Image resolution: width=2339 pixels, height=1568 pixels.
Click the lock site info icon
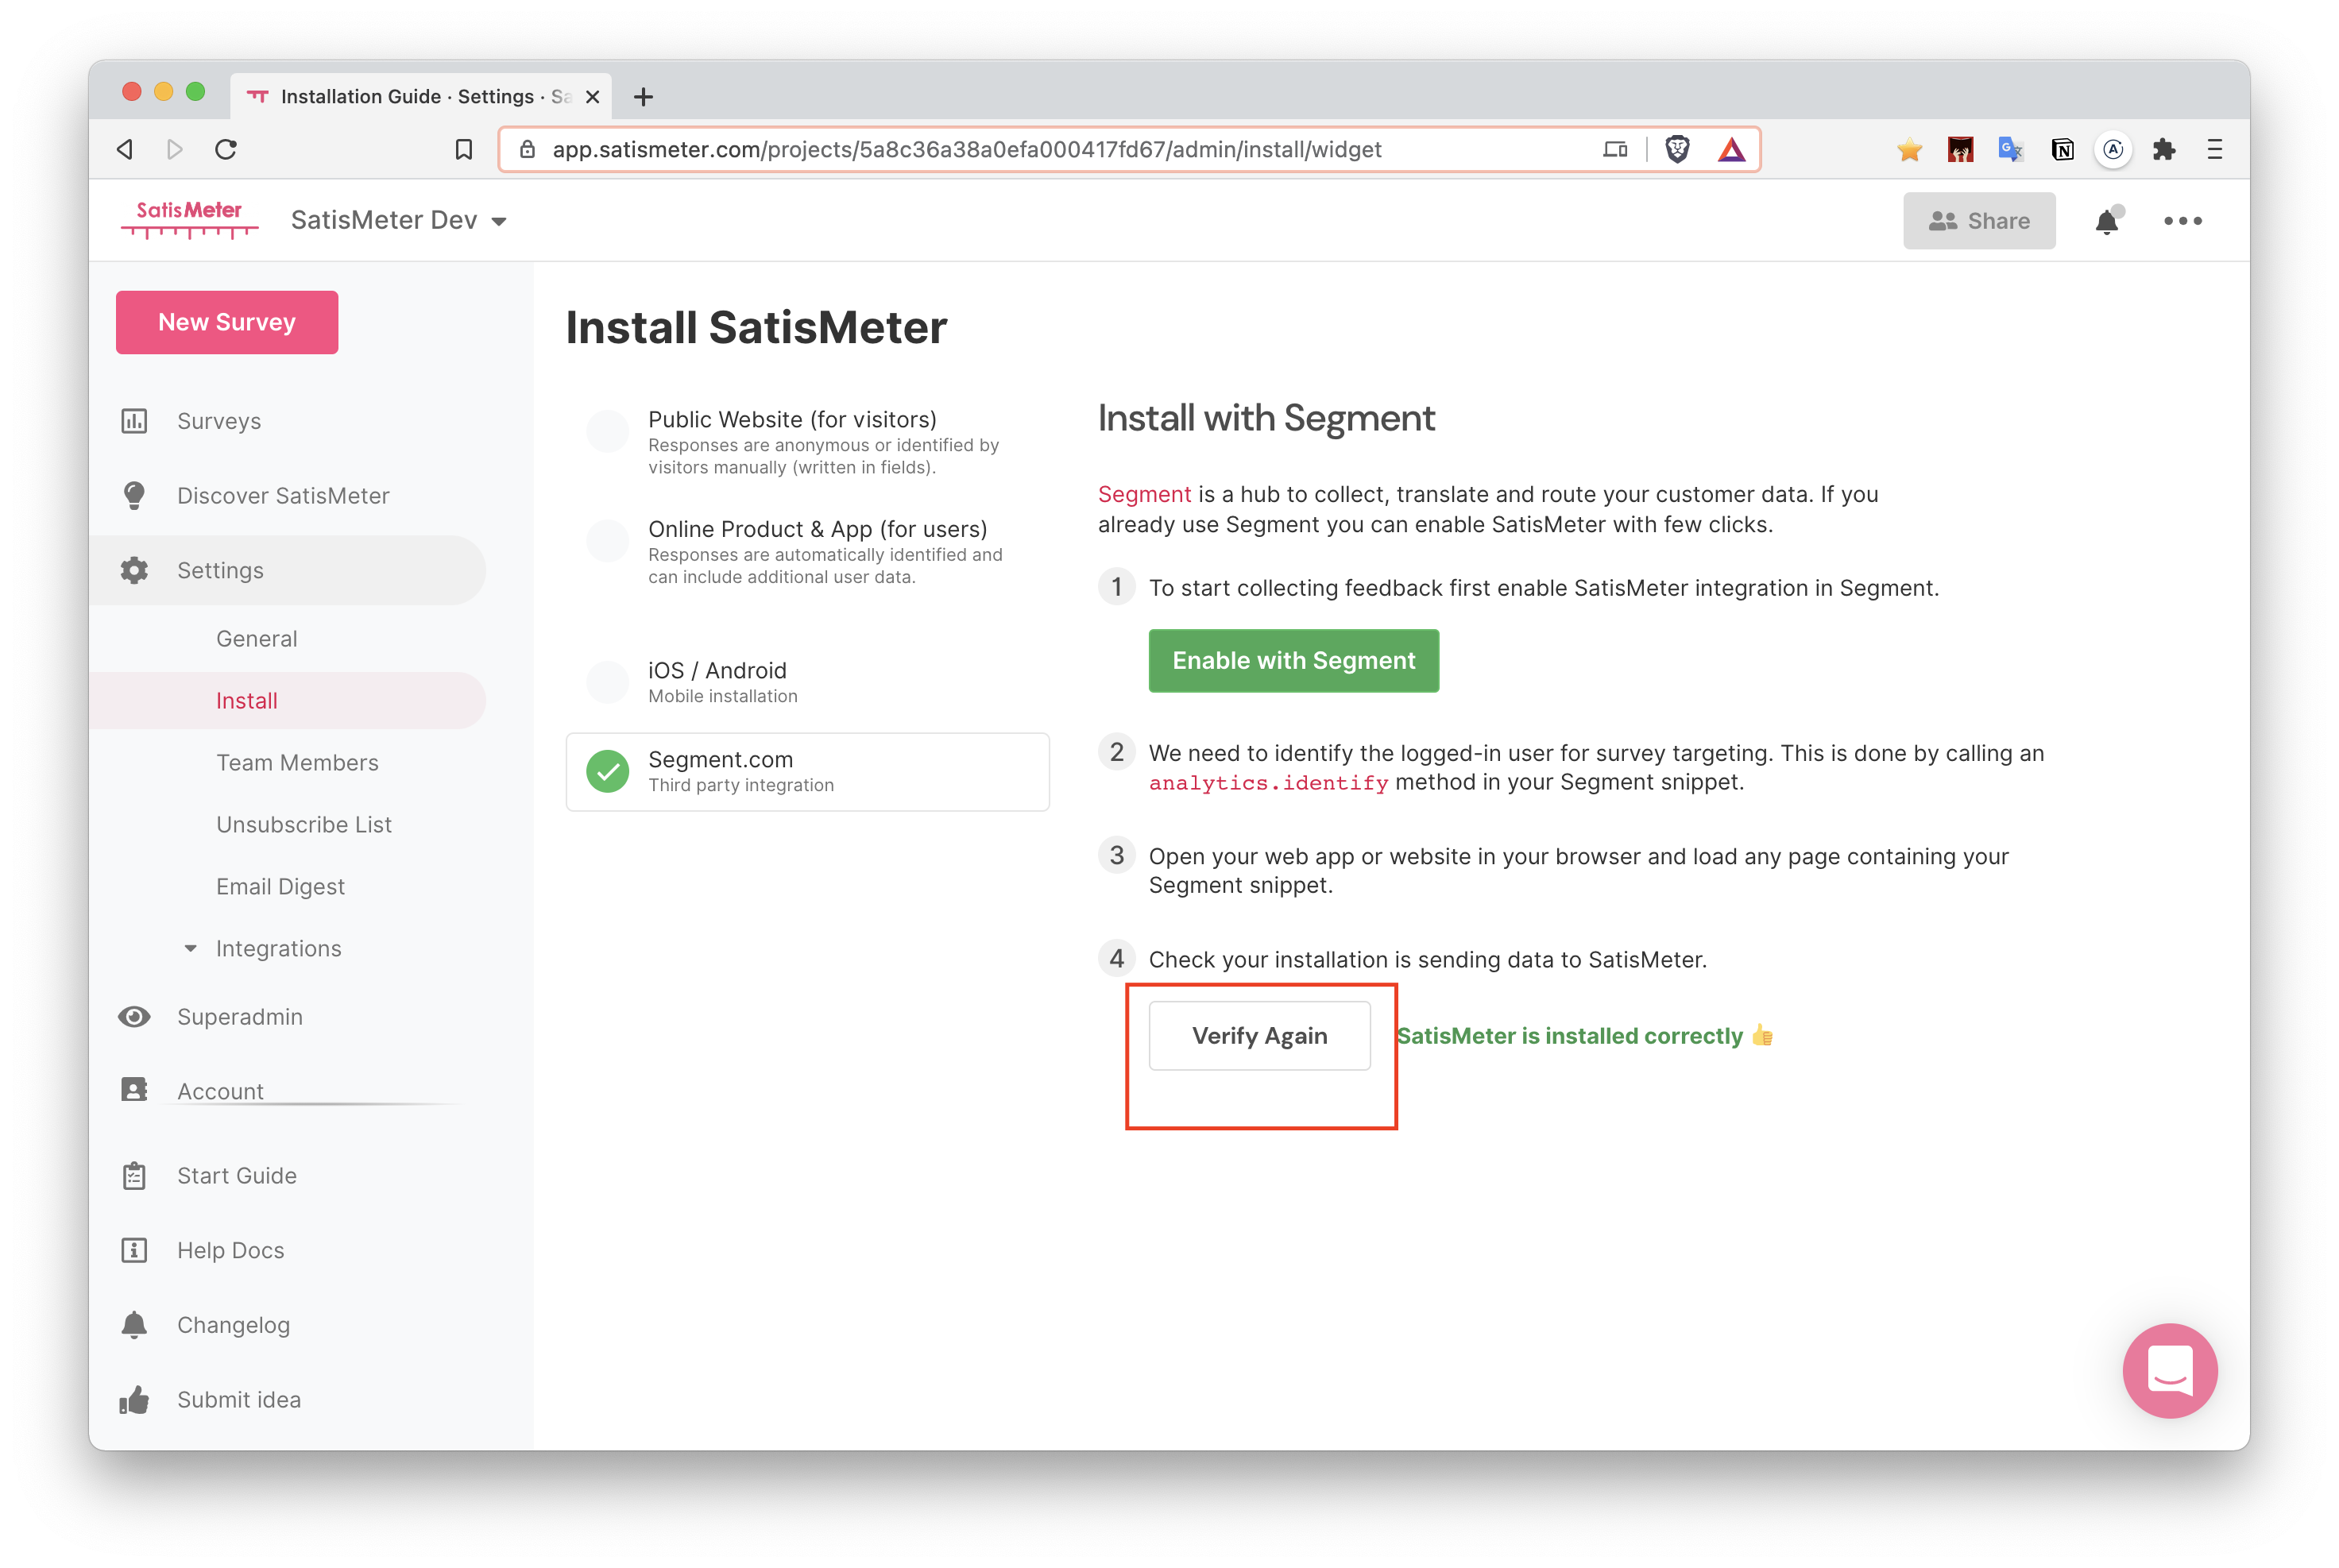[x=527, y=149]
